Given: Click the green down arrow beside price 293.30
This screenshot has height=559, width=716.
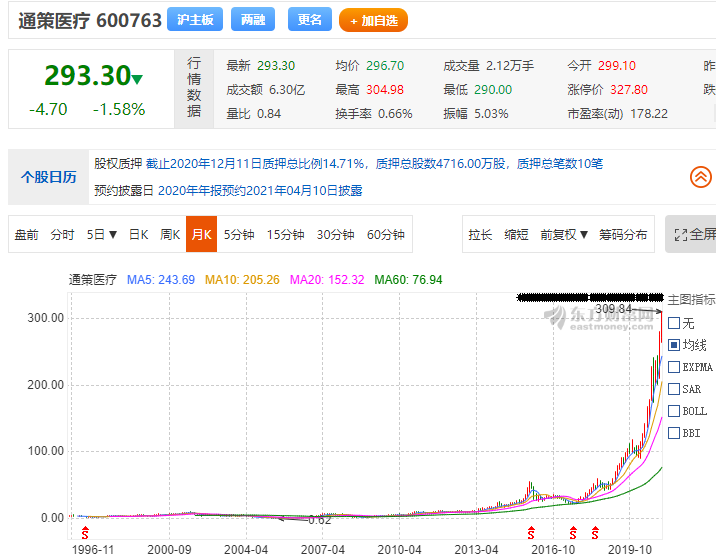Looking at the screenshot, I should 137,79.
